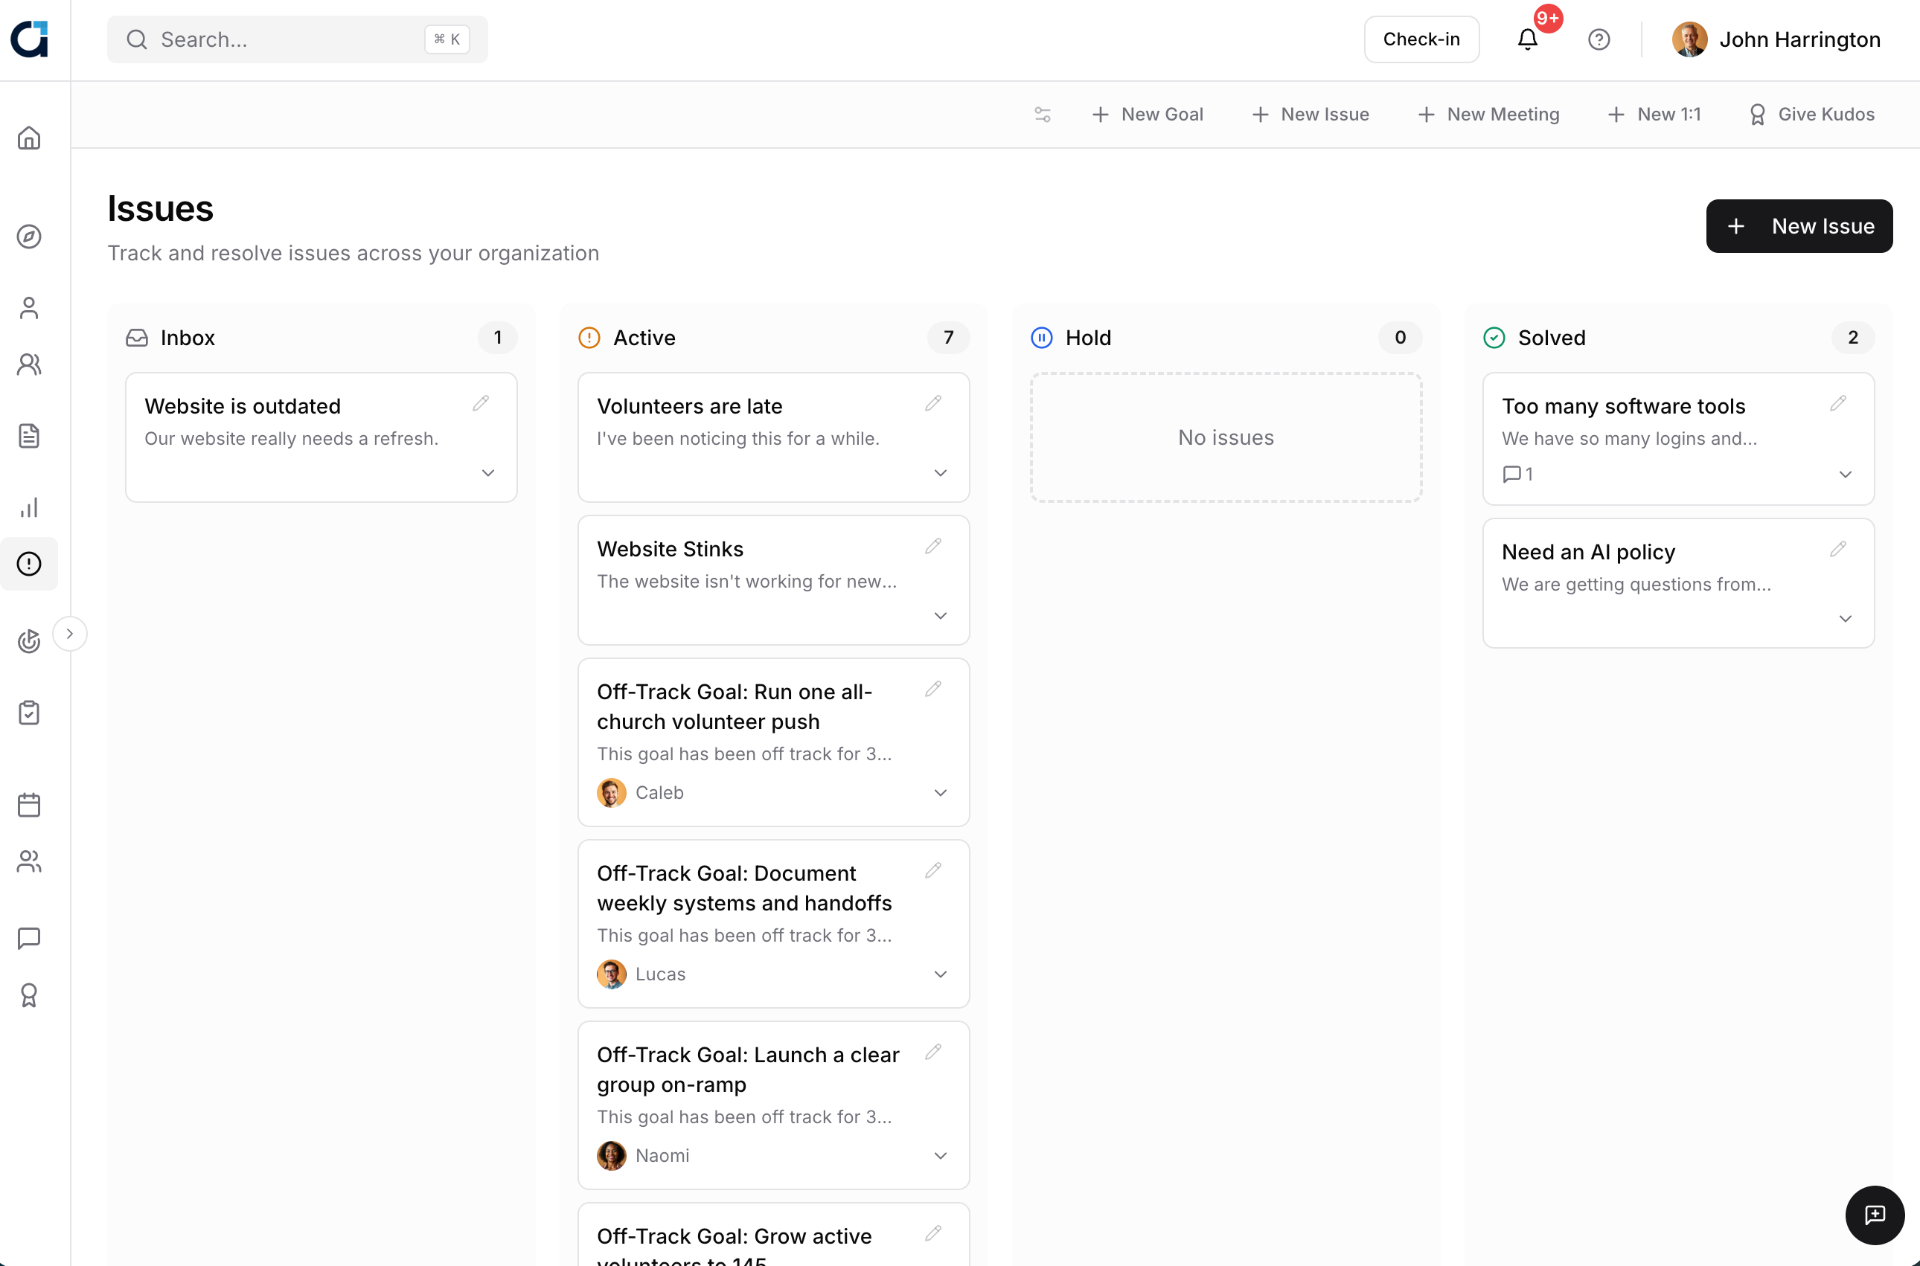Expand the 'Too many software tools' solved issue
The height and width of the screenshot is (1266, 1920).
pos(1845,474)
